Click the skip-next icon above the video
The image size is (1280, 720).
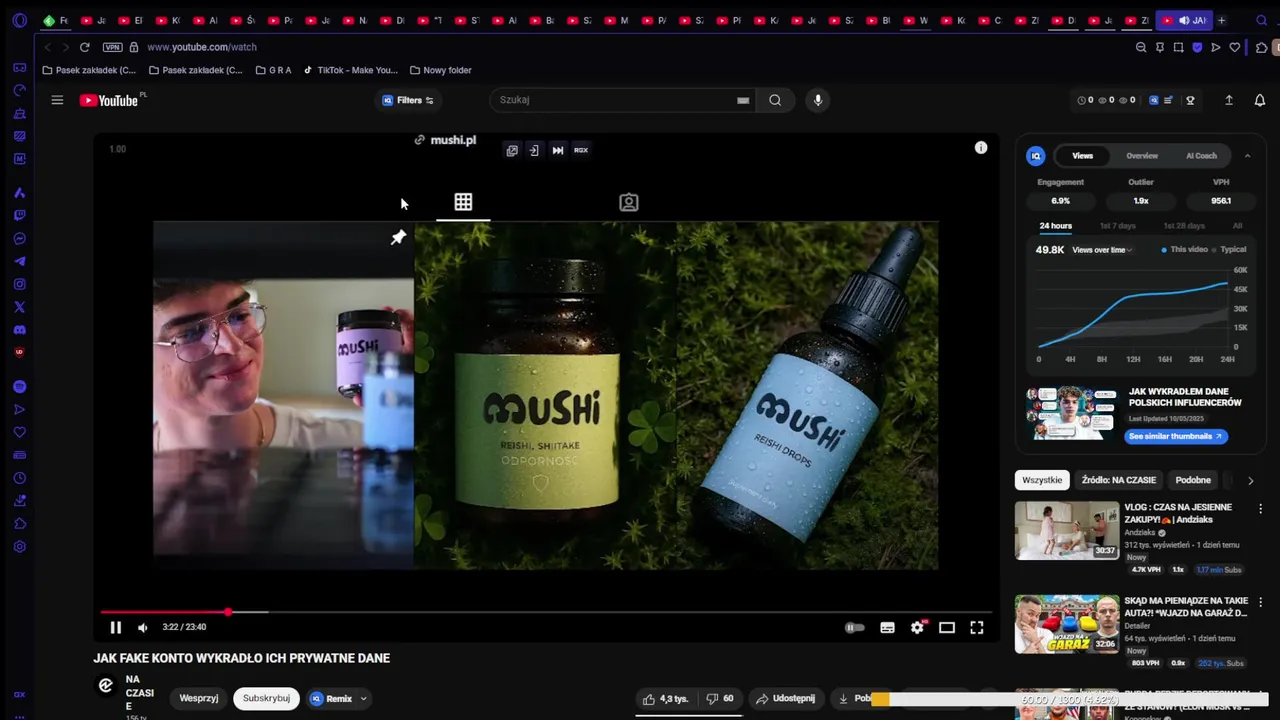(558, 150)
